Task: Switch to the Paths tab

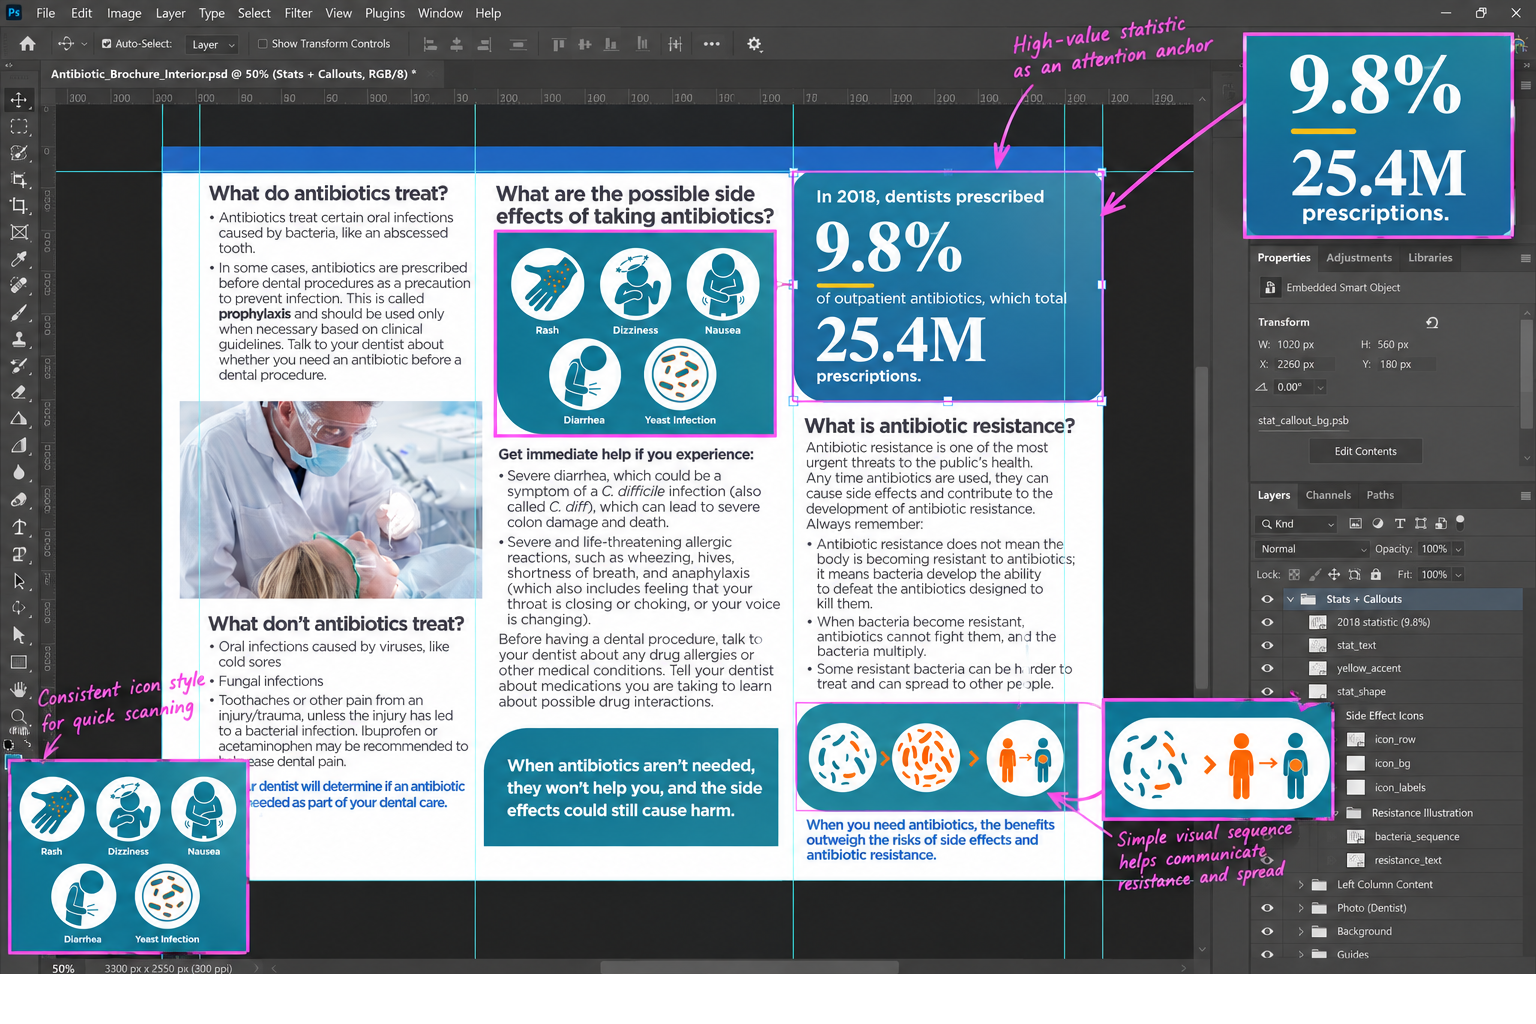Action: coord(1380,495)
